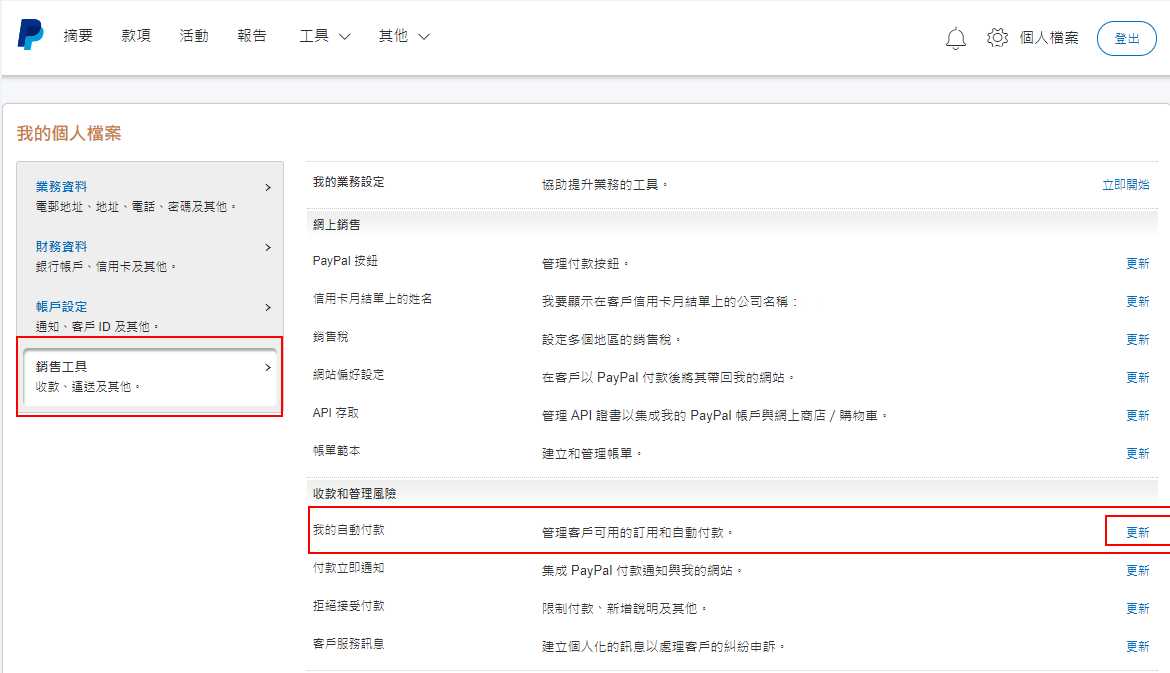Select the 報告 menu item
Image resolution: width=1170 pixels, height=673 pixels.
point(252,36)
